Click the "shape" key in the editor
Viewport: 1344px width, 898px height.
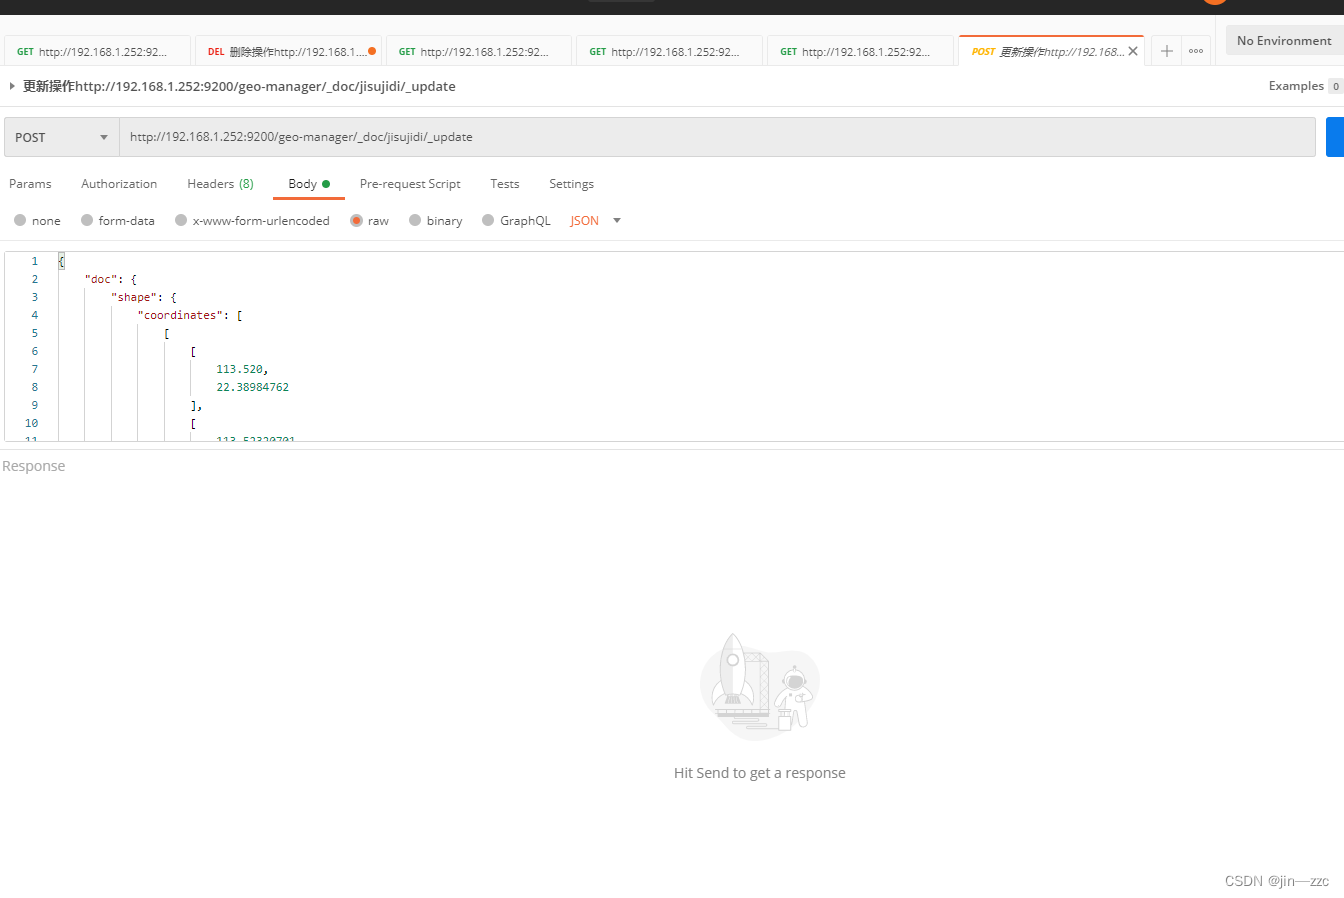(x=134, y=297)
